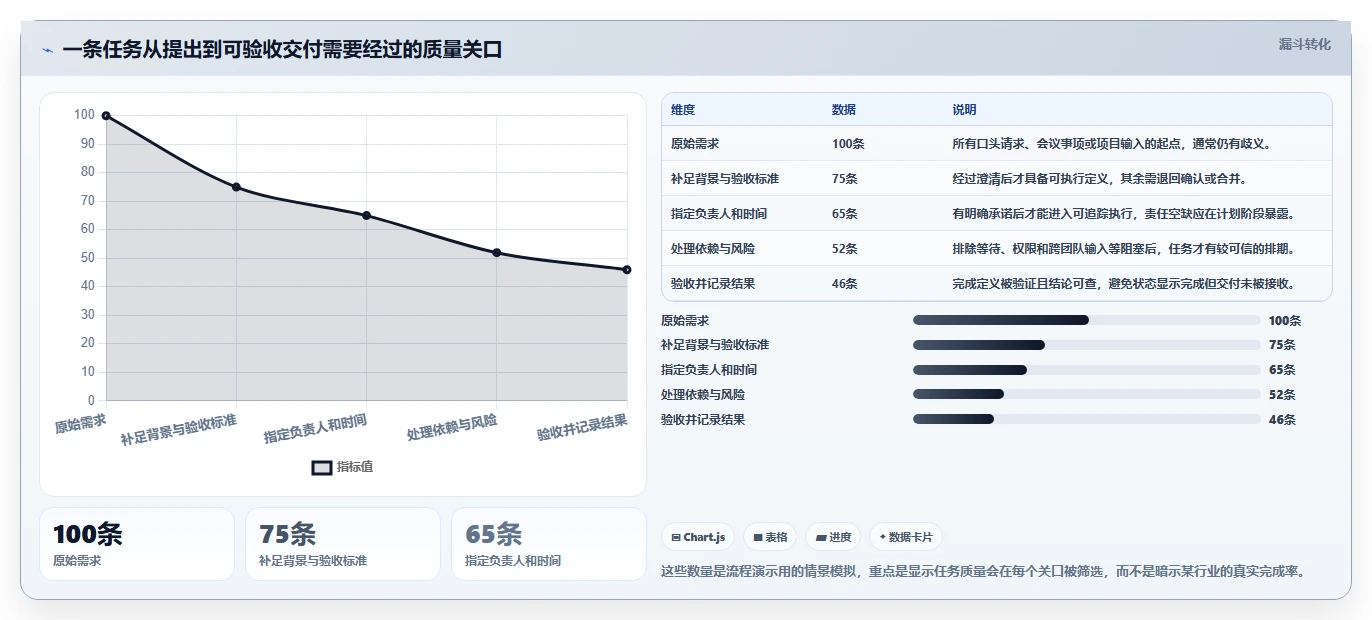Click the chart data point at 46
Image resolution: width=1372 pixels, height=620 pixels.
[x=627, y=269]
